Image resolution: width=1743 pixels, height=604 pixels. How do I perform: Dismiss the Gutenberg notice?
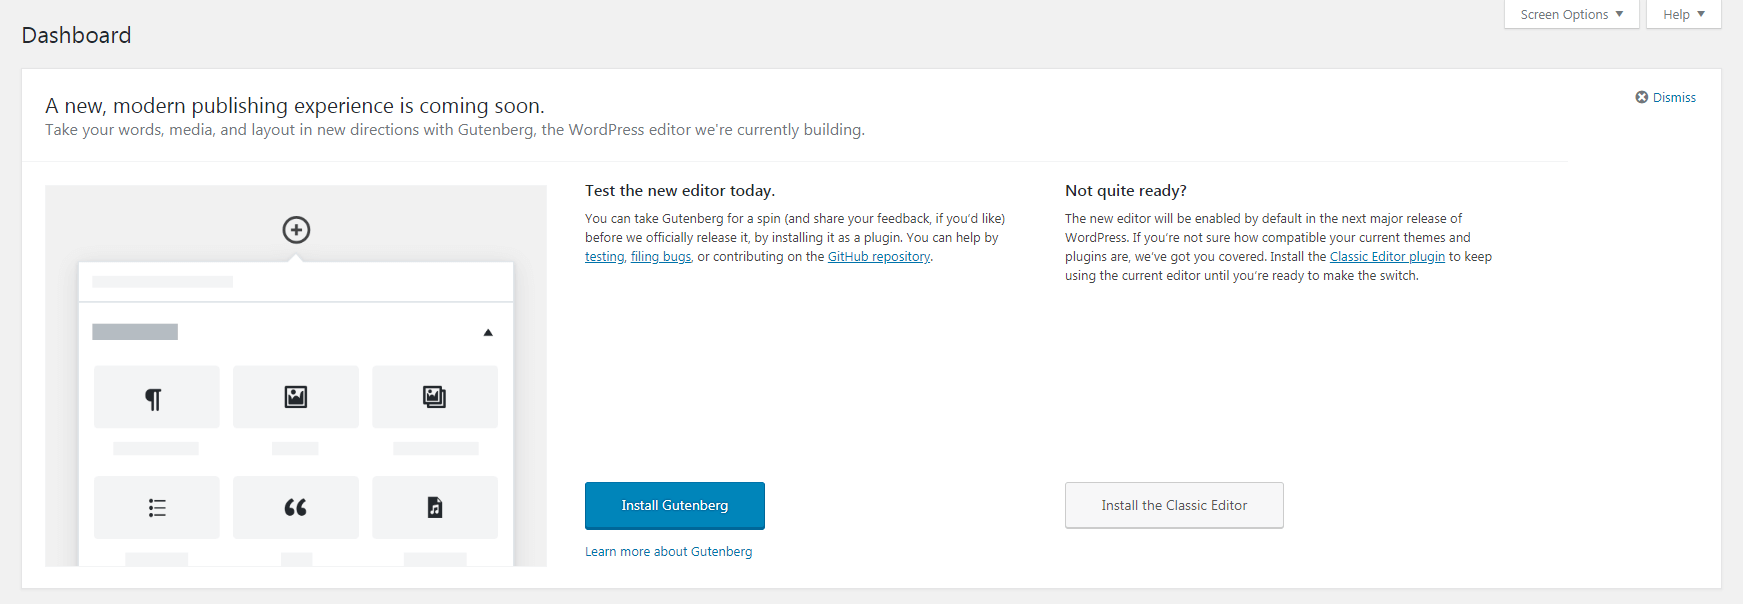click(1666, 97)
